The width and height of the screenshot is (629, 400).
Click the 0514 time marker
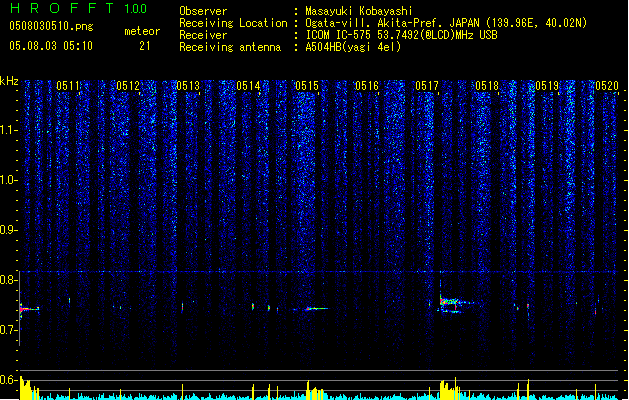[x=248, y=86]
